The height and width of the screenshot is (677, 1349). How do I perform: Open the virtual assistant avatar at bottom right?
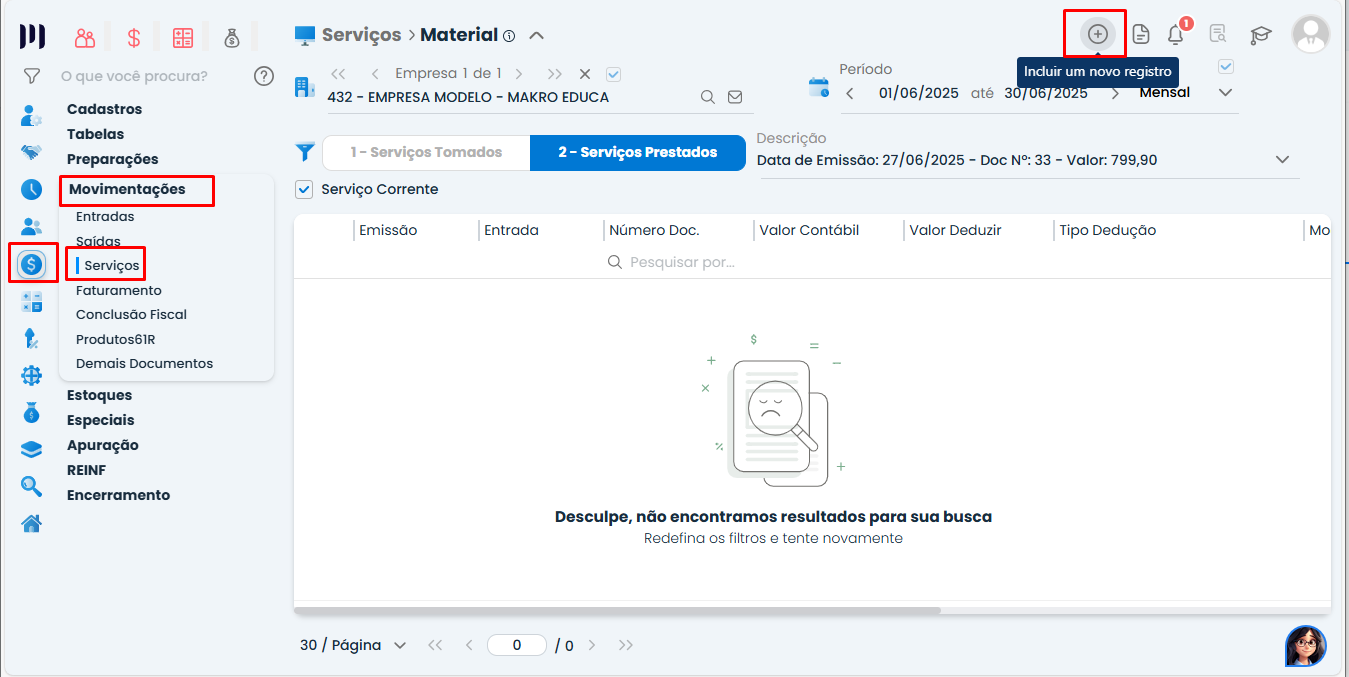(1305, 646)
